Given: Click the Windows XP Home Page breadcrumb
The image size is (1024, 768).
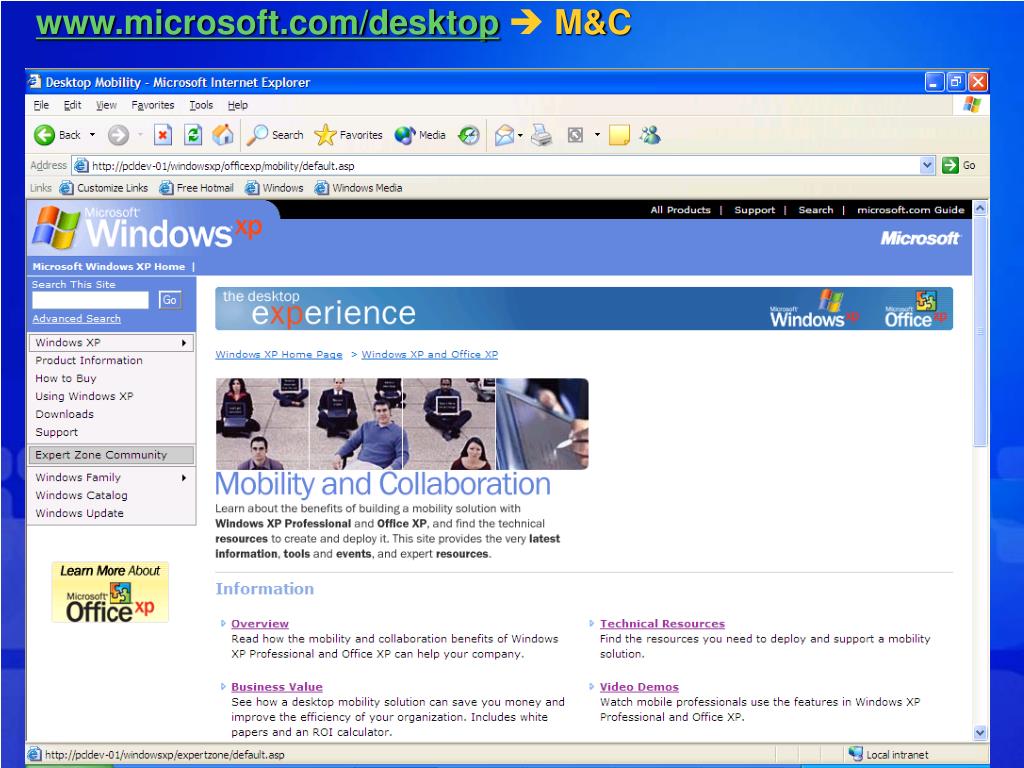Looking at the screenshot, I should point(279,355).
